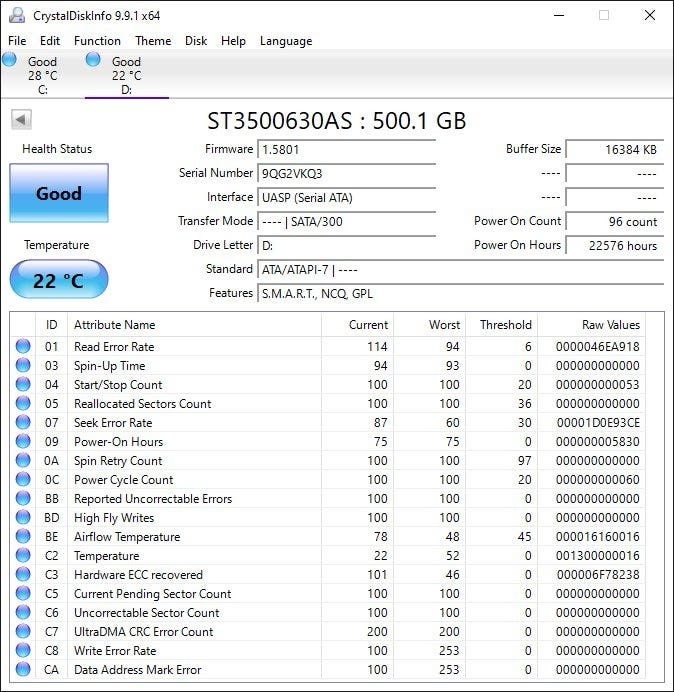Screen dimensions: 674x692
Task: Open the Theme menu
Action: 153,41
